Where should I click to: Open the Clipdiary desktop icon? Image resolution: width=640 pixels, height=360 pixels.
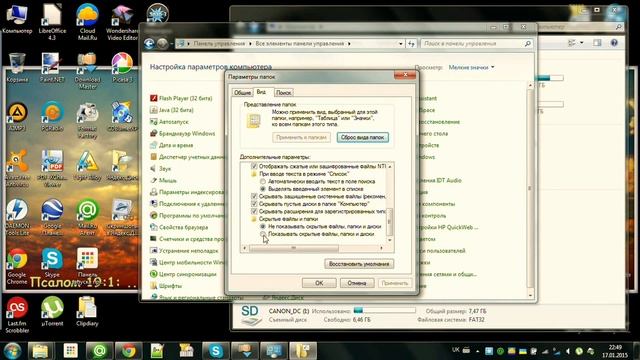pyautogui.click(x=87, y=311)
